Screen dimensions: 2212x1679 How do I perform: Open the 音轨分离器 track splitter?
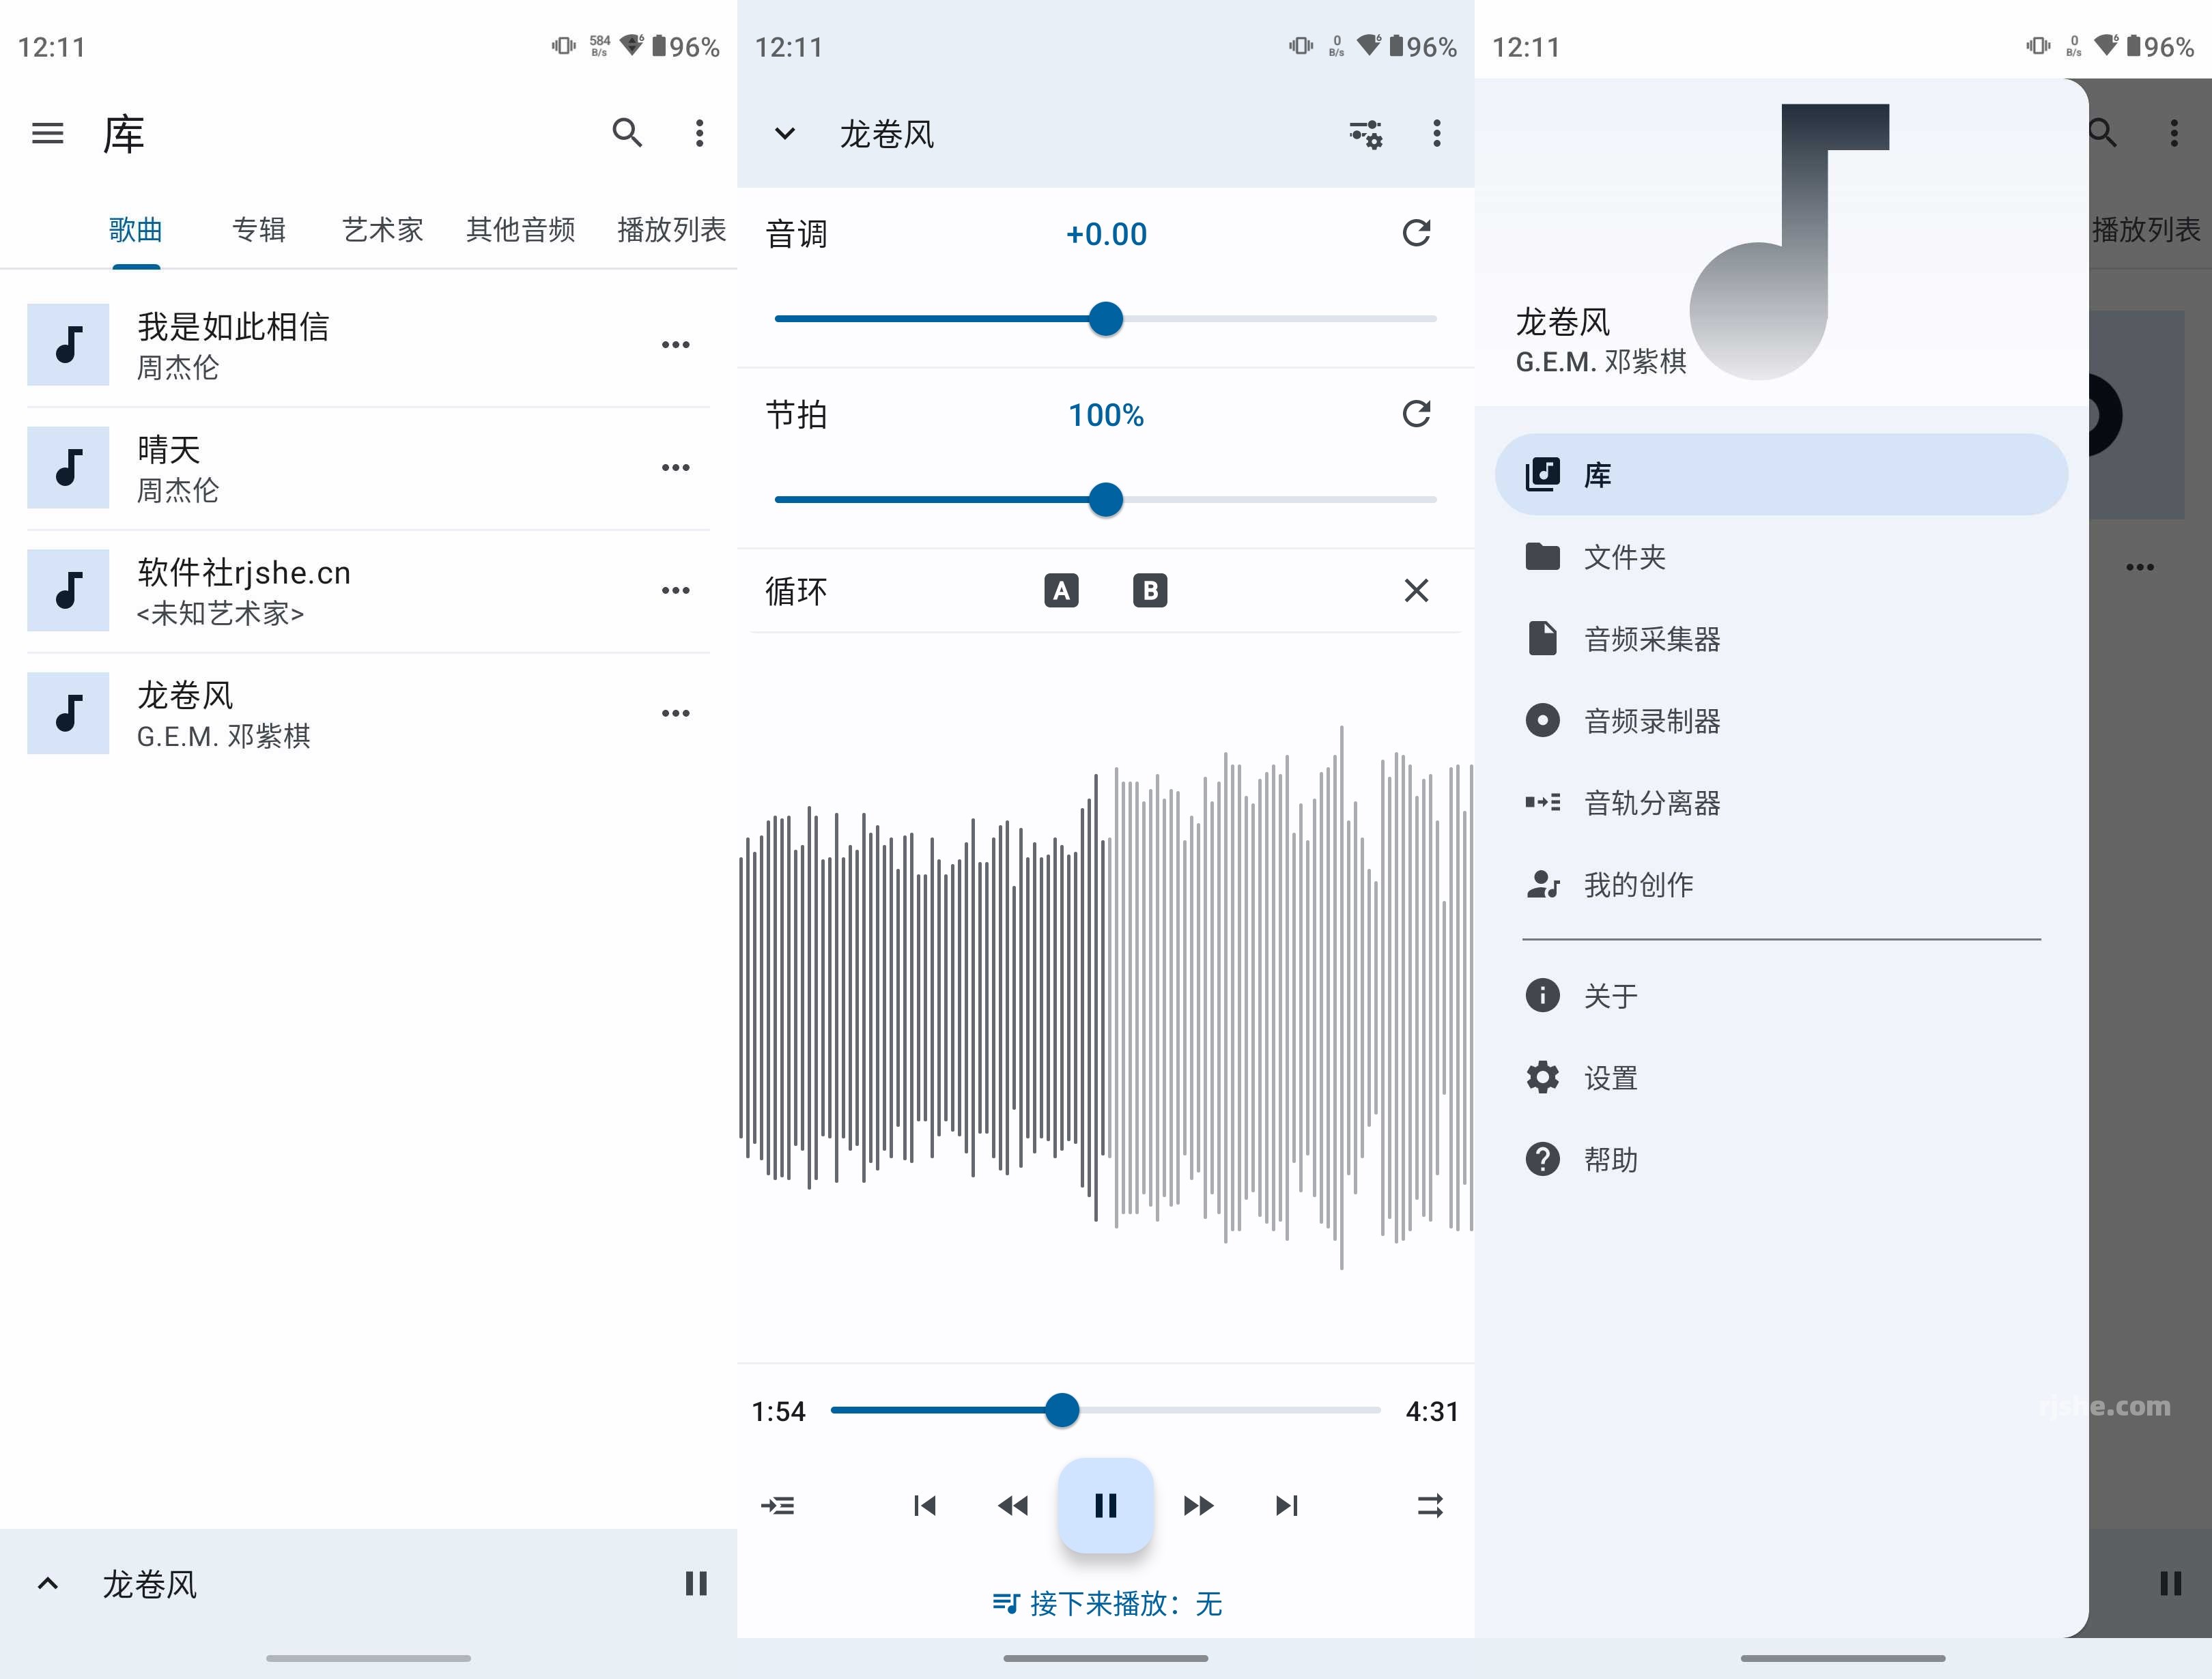(x=1652, y=803)
